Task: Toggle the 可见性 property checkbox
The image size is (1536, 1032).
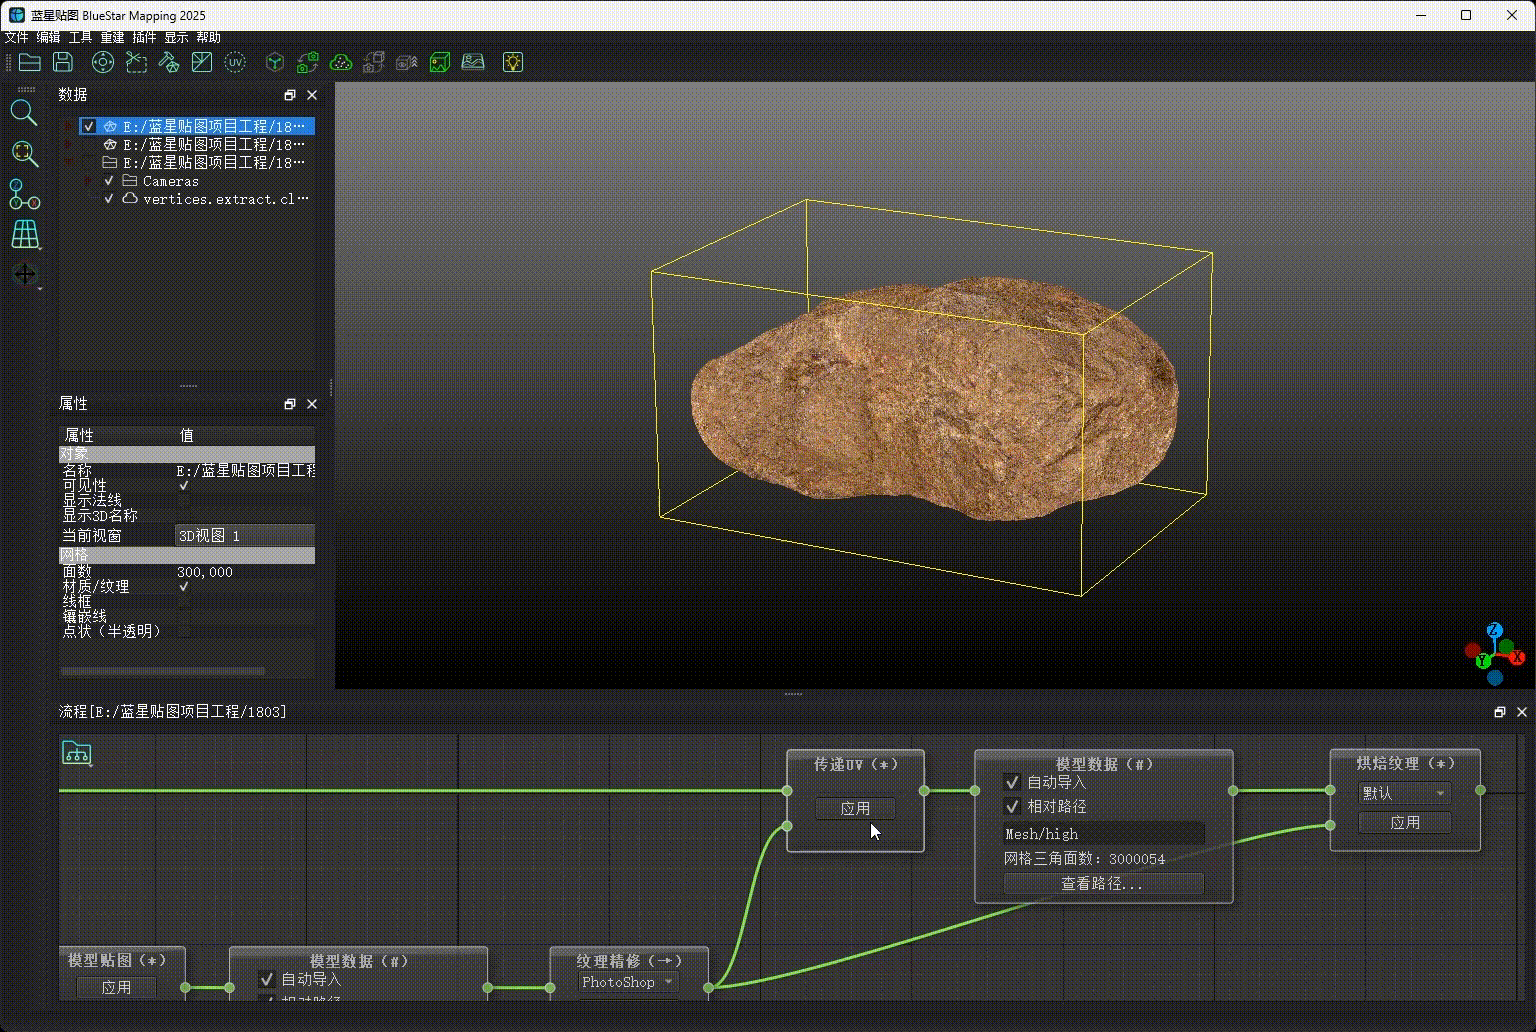Action: click(x=184, y=486)
